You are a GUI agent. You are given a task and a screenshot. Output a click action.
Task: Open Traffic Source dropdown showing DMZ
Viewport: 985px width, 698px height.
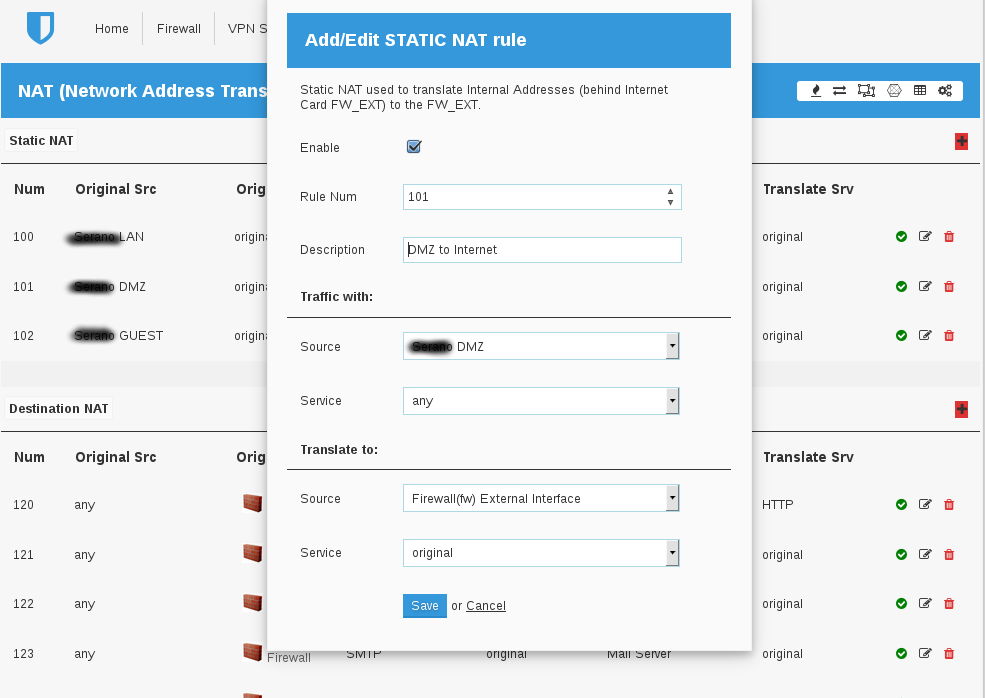pos(541,347)
